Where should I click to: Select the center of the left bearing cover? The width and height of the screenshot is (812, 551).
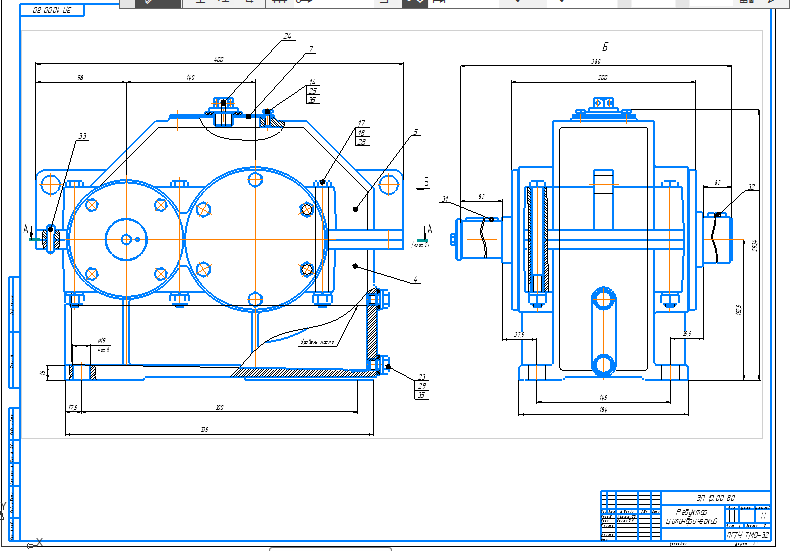(127, 238)
